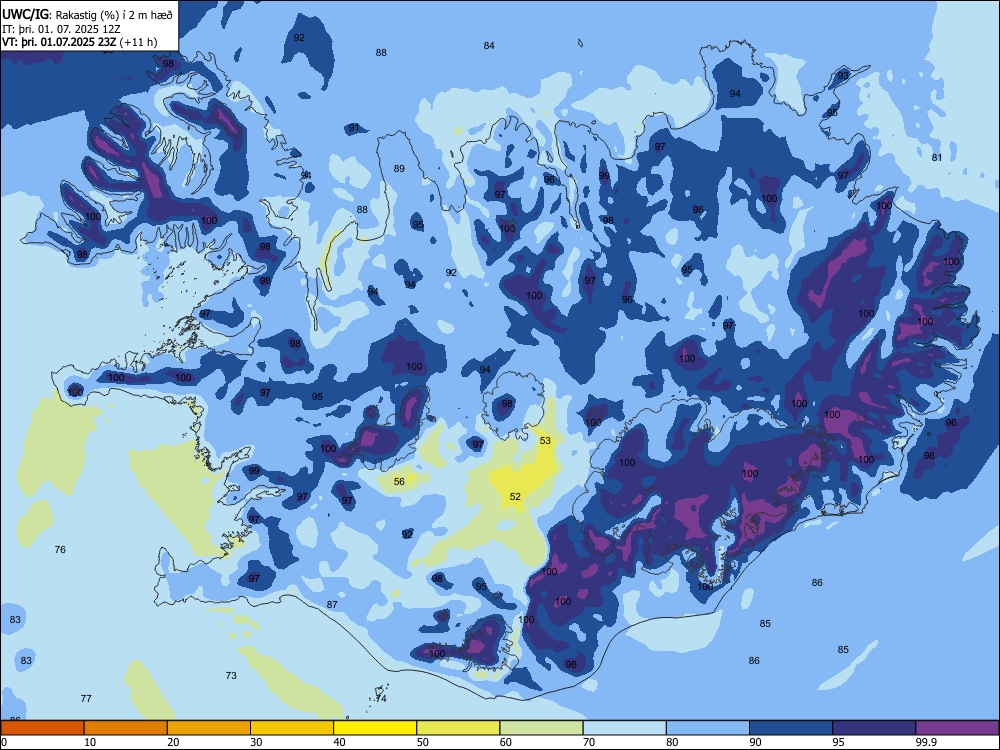The image size is (1000, 750).
Task: Click the '93' value in the northeast
Action: pos(843,75)
